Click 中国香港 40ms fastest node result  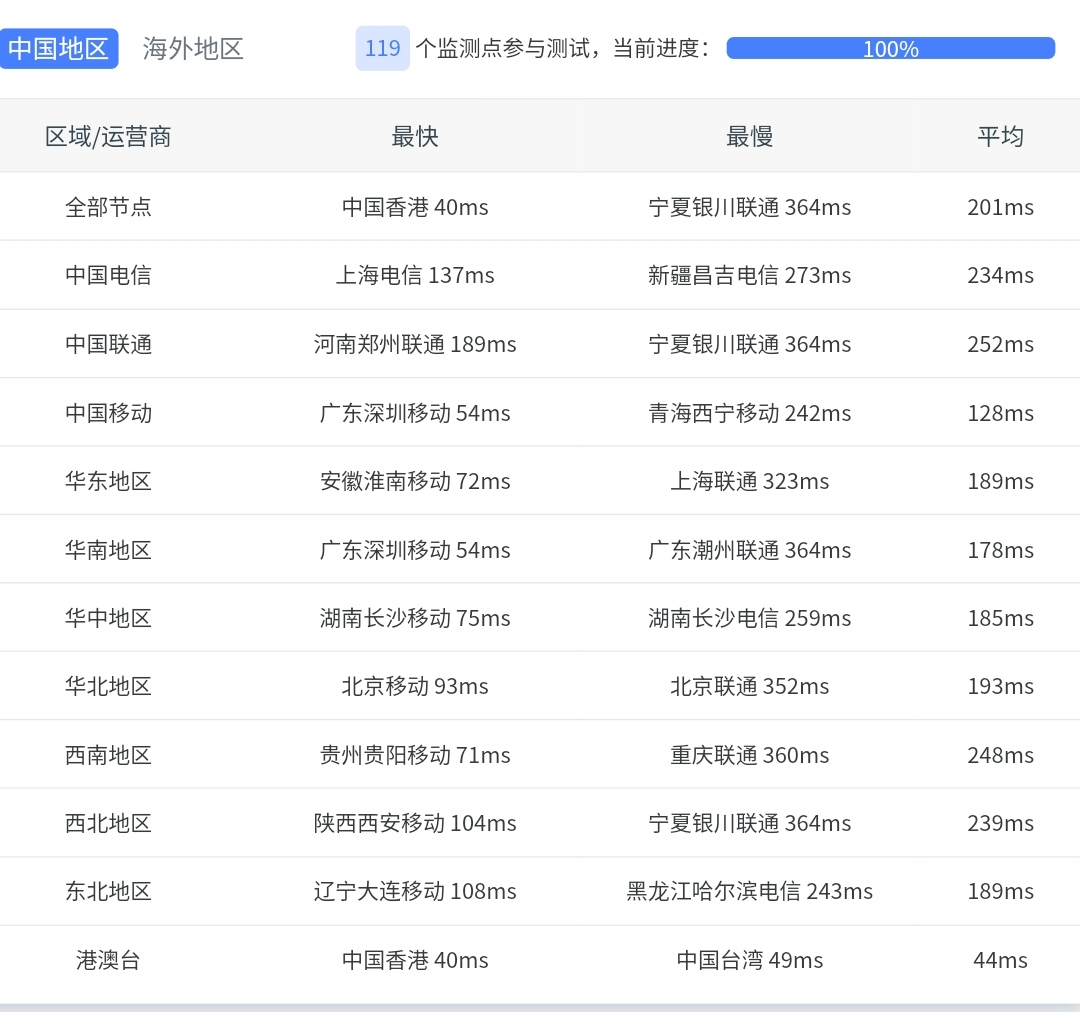point(415,207)
